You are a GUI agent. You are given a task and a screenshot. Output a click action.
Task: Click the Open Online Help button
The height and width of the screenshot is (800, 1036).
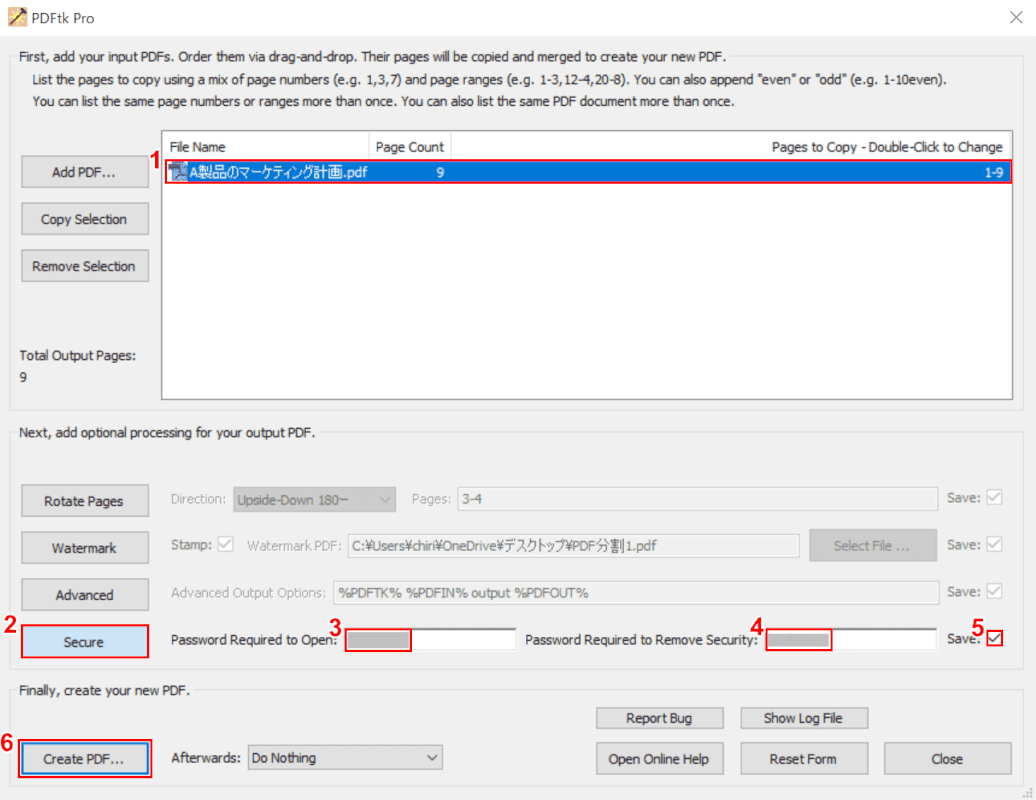pos(659,759)
